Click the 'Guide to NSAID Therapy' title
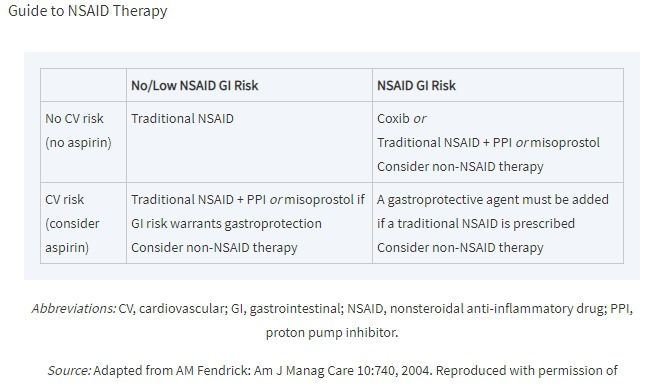The height and width of the screenshot is (386, 646). click(87, 11)
